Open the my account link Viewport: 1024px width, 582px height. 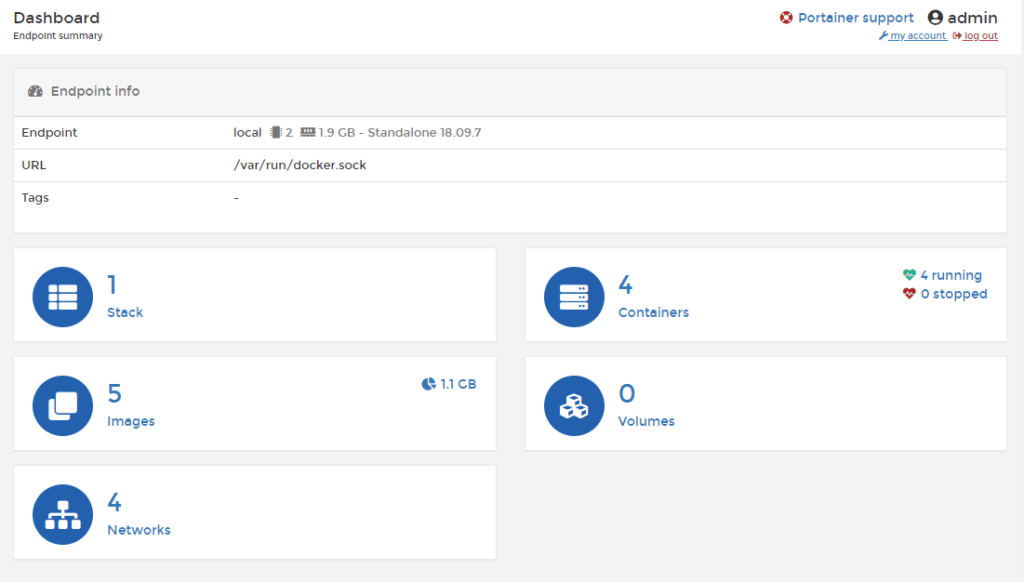(x=918, y=36)
